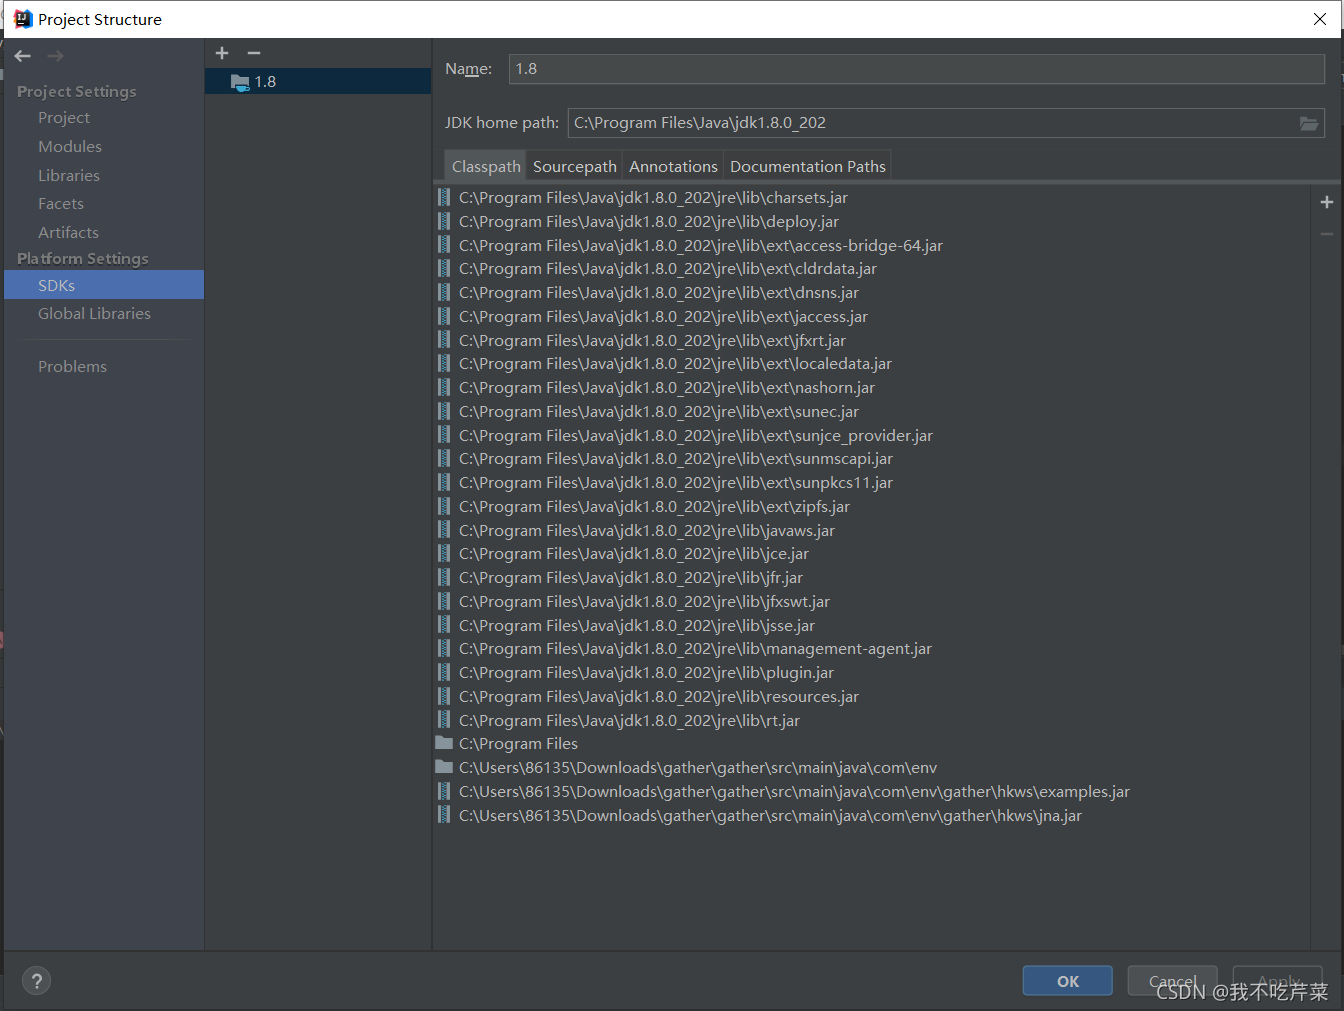Add a new SDK with plus icon

pos(222,53)
